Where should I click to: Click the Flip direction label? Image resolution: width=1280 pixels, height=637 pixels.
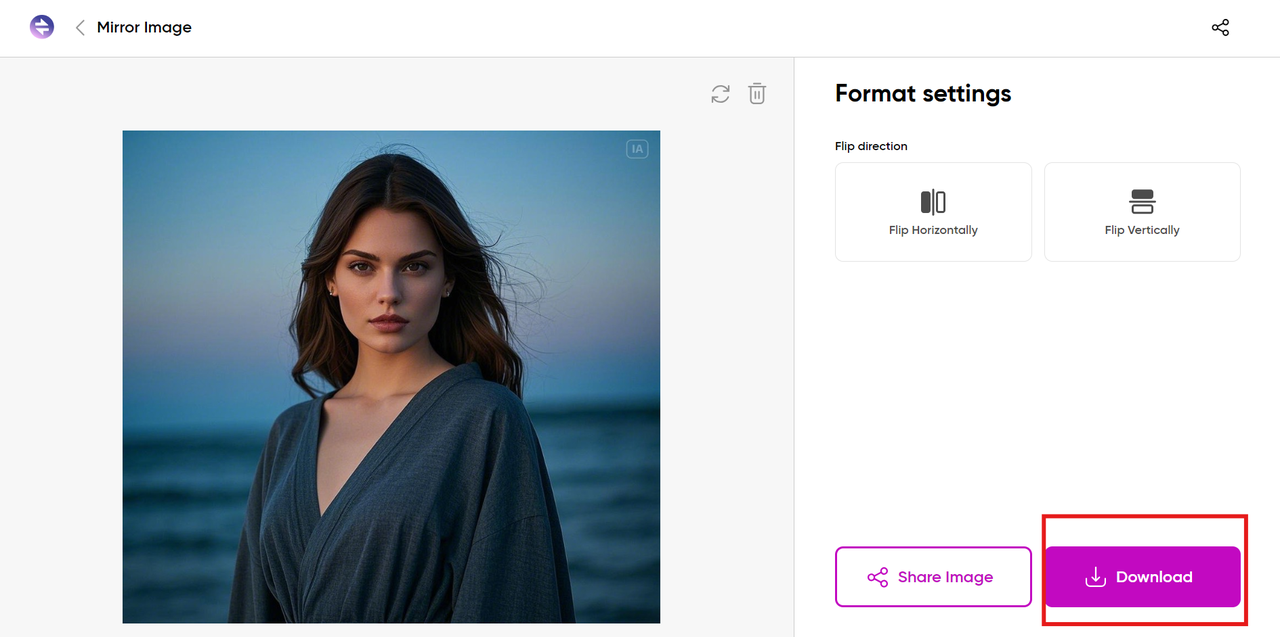(x=871, y=146)
